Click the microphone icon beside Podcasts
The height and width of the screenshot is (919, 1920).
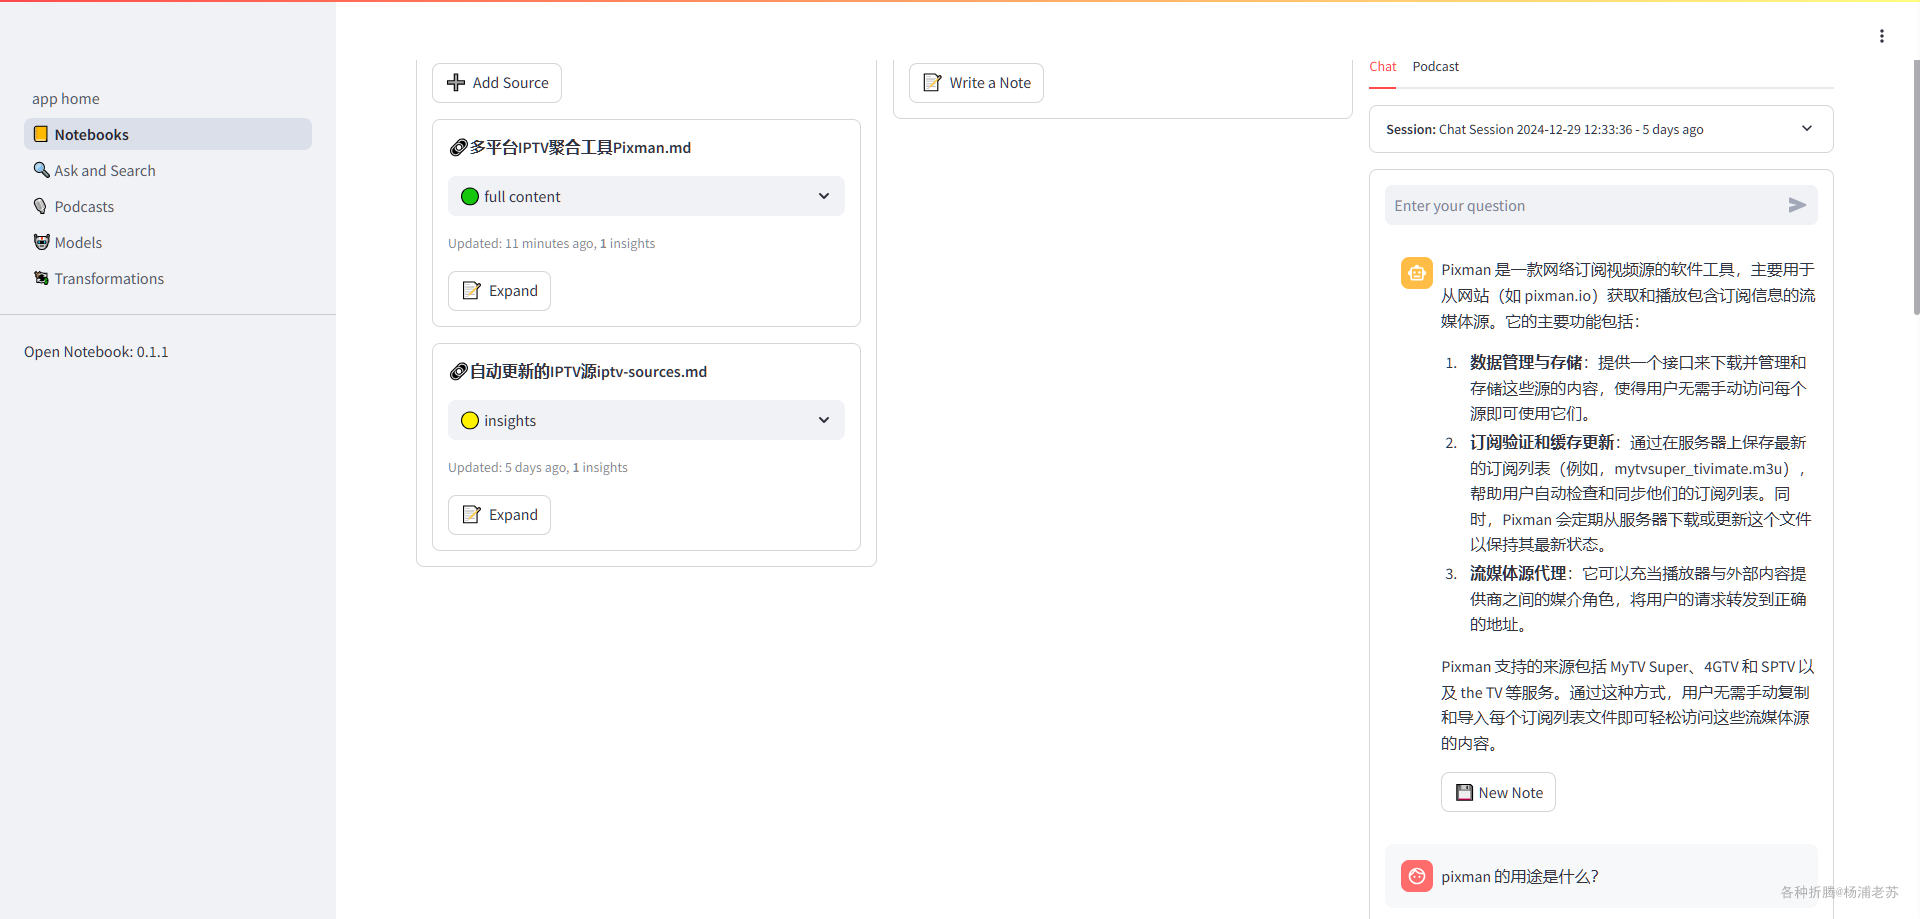coord(41,206)
